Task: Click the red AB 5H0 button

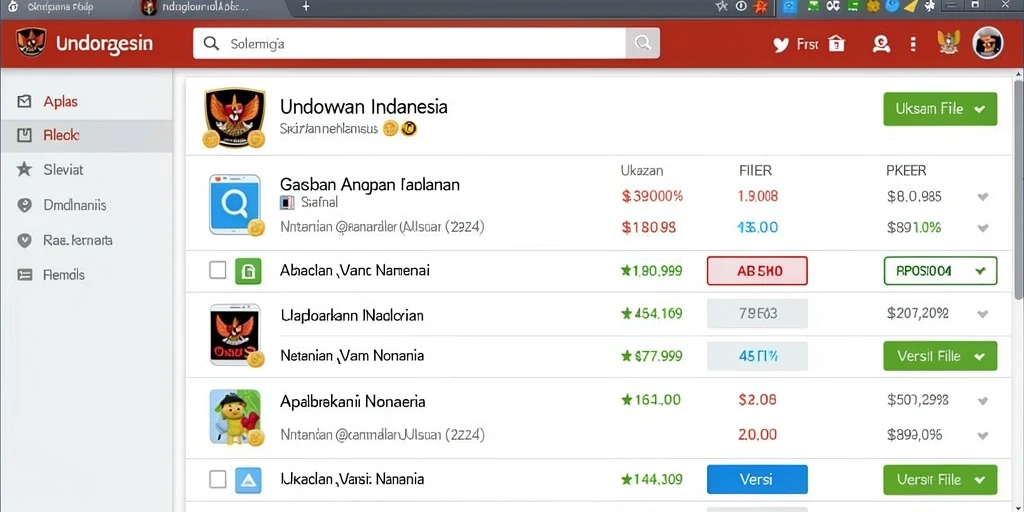Action: click(x=757, y=270)
